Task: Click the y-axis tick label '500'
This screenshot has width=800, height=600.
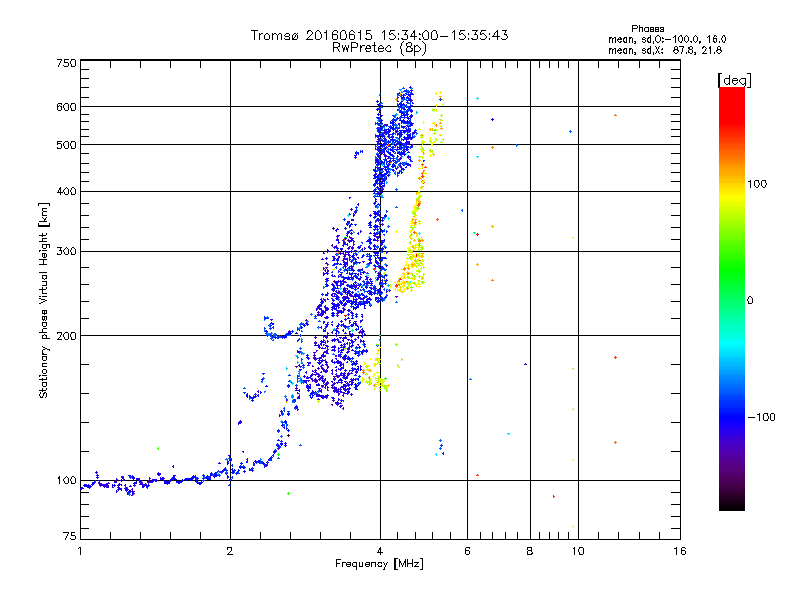Action: click(66, 145)
